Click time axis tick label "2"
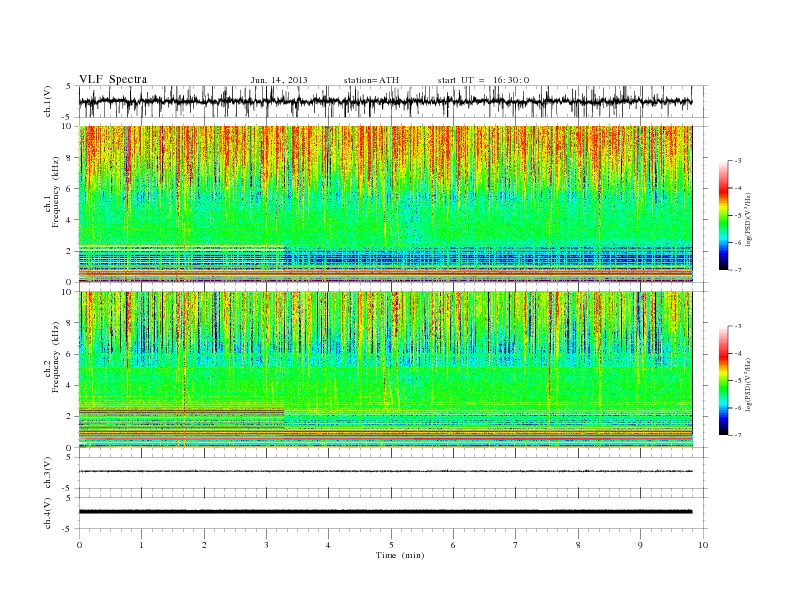792x612 pixels. [204, 545]
